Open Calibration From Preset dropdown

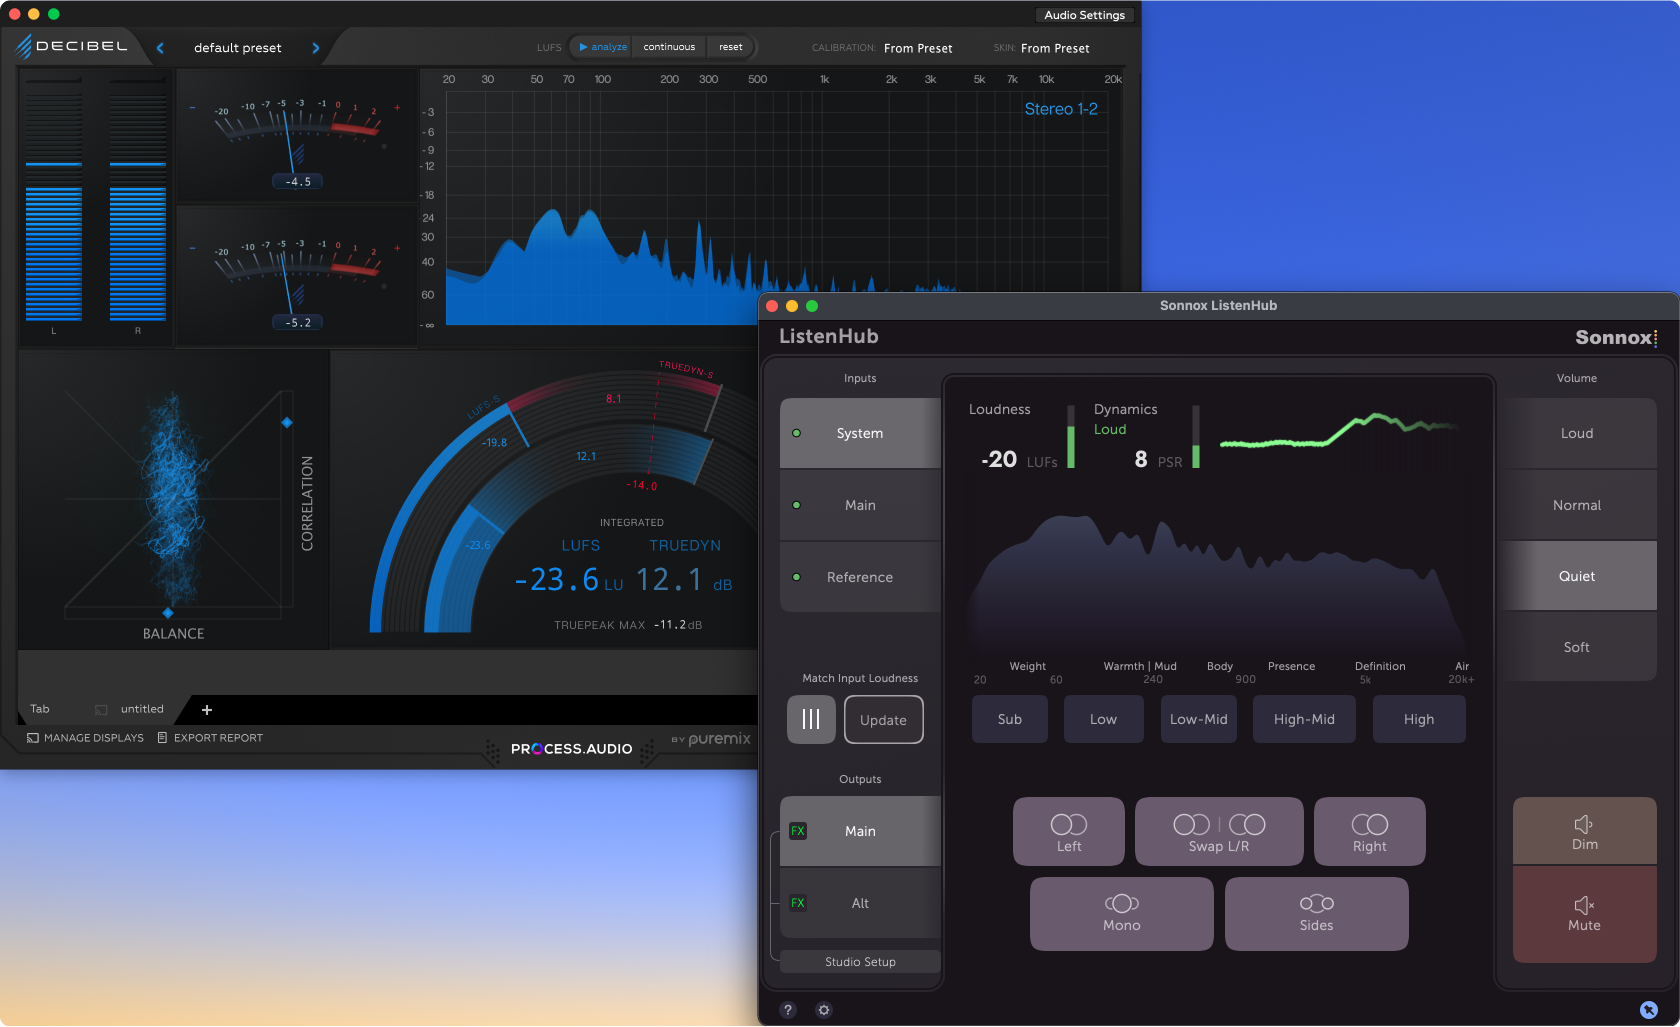[918, 48]
